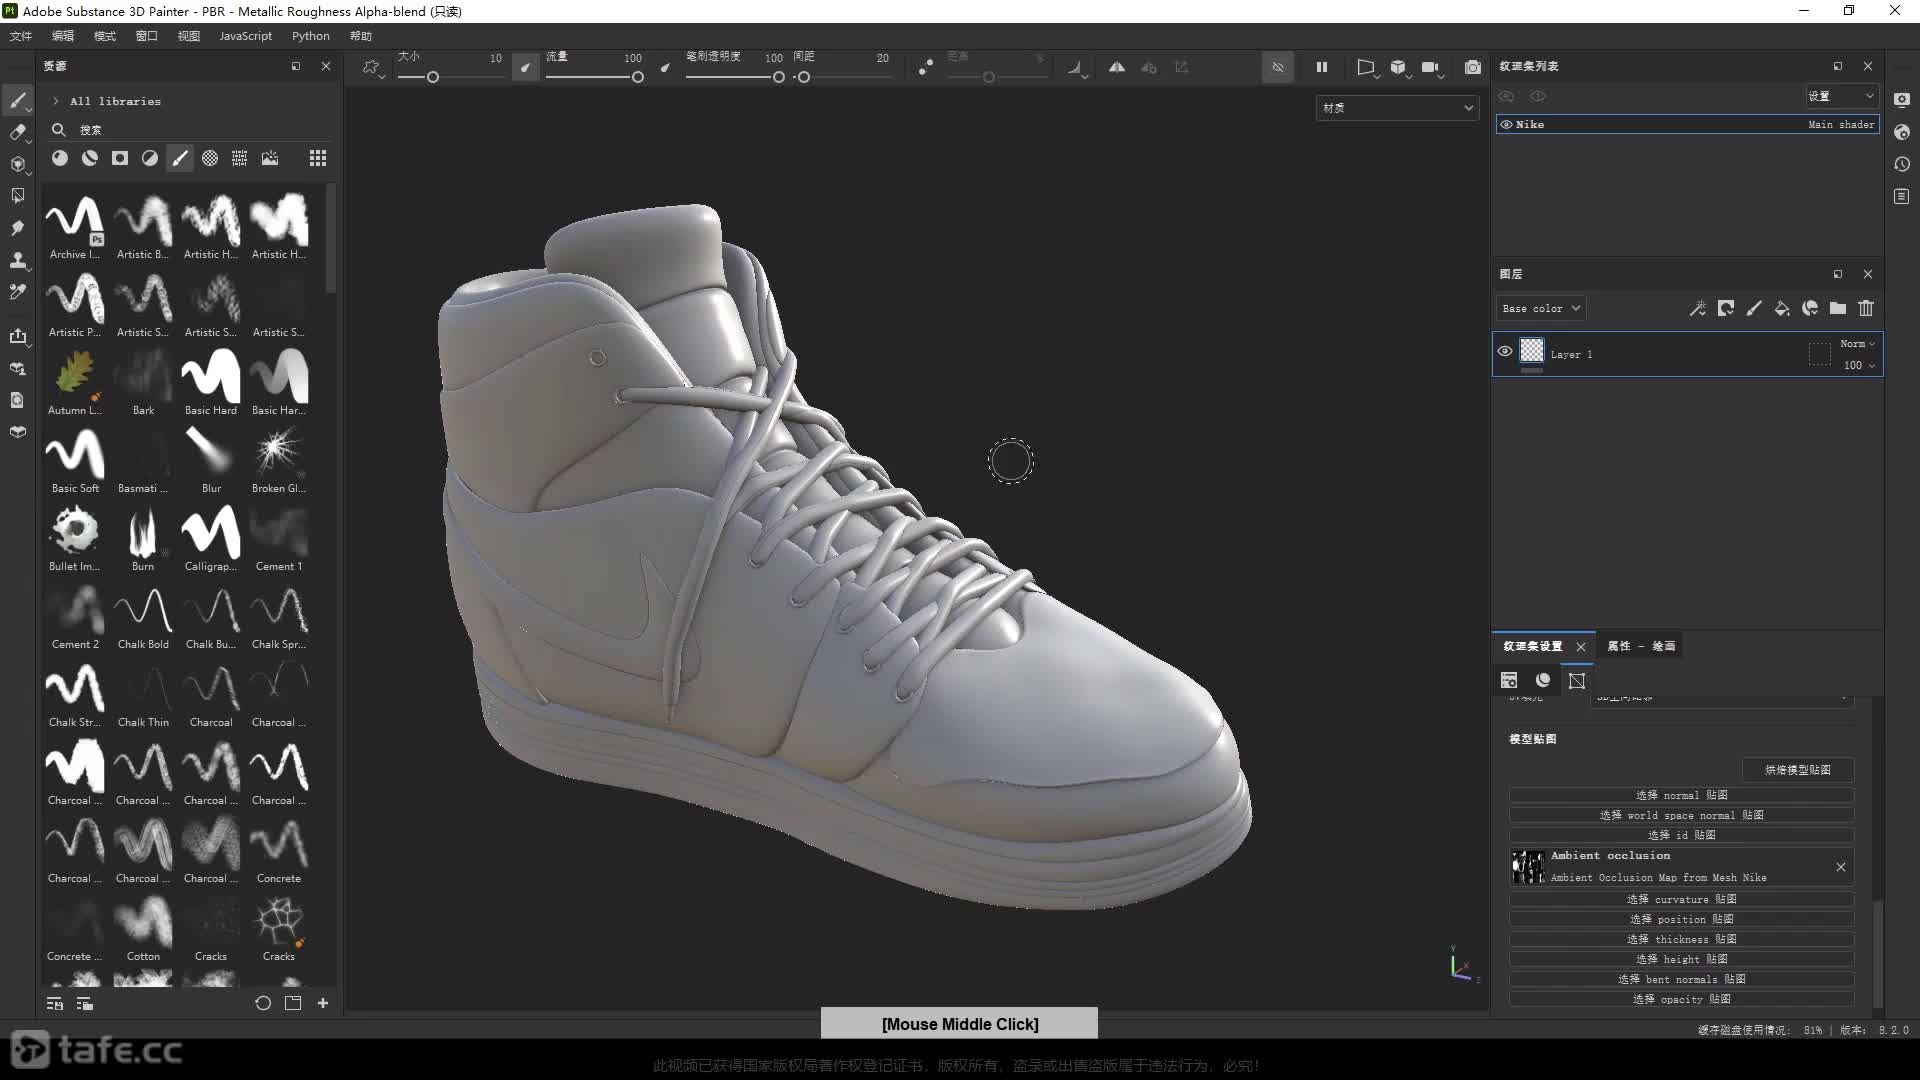Click select opacity map button
The height and width of the screenshot is (1080, 1920).
pos(1681,999)
